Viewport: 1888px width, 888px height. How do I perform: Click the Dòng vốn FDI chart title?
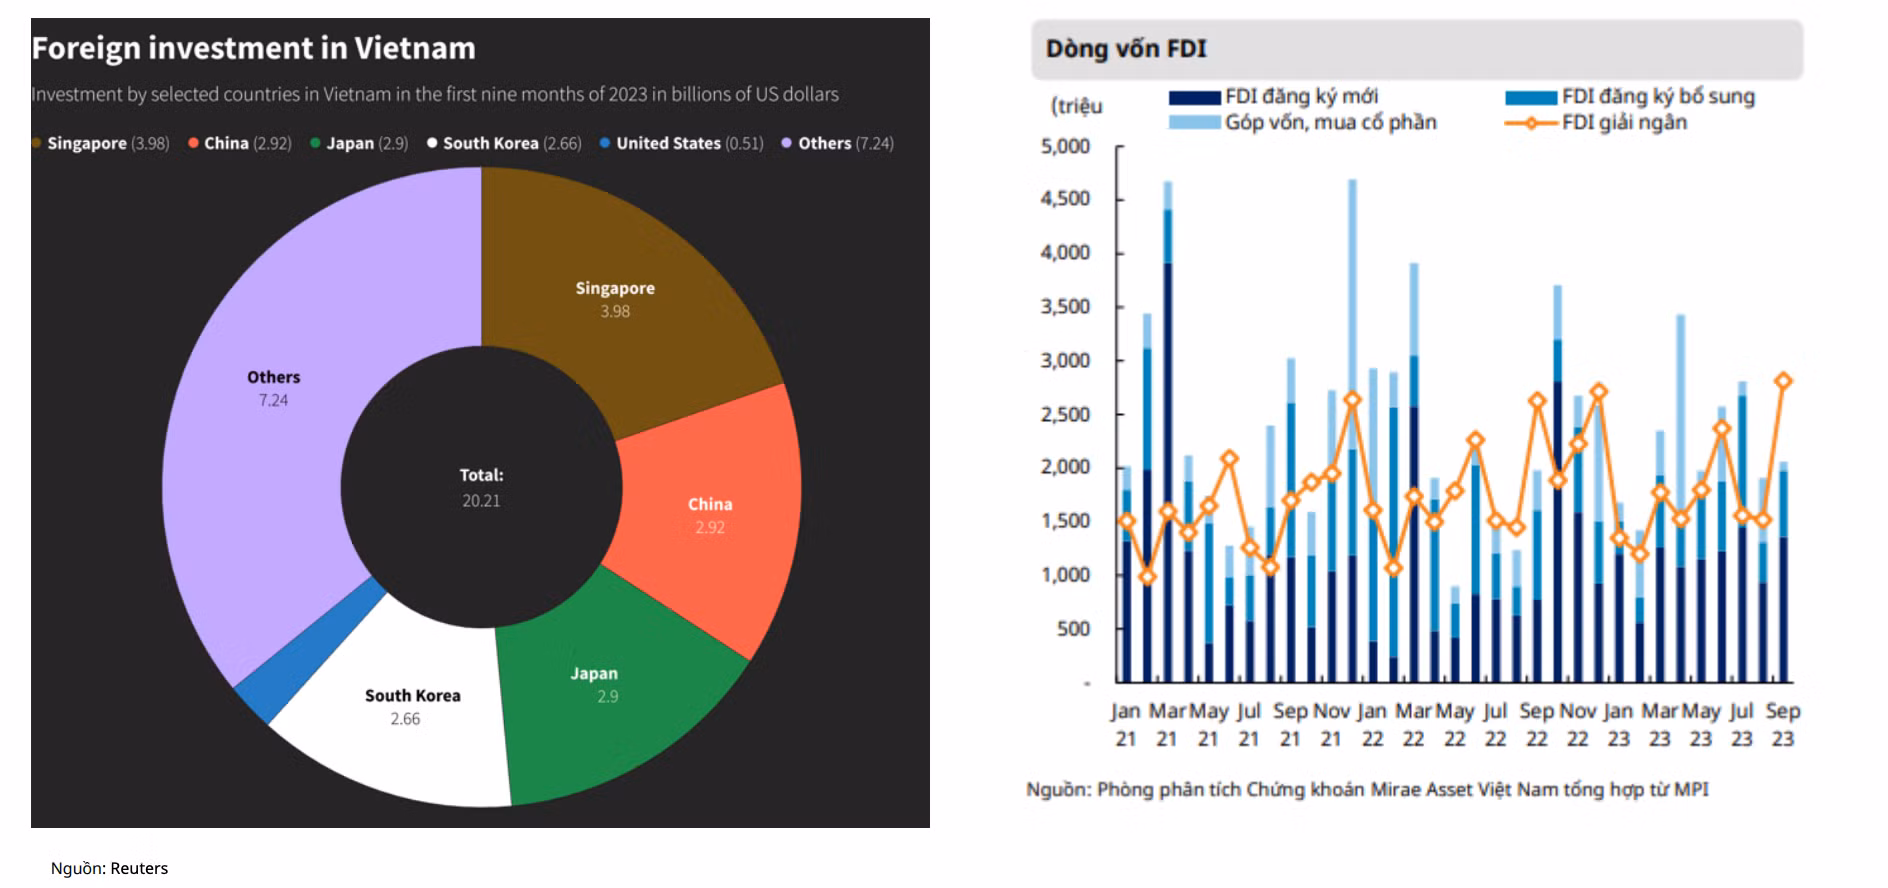1126,49
